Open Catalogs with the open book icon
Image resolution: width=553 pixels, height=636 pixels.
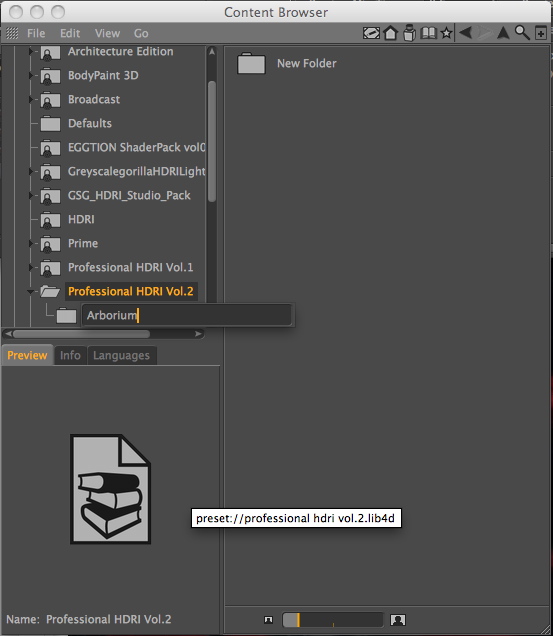(428, 33)
